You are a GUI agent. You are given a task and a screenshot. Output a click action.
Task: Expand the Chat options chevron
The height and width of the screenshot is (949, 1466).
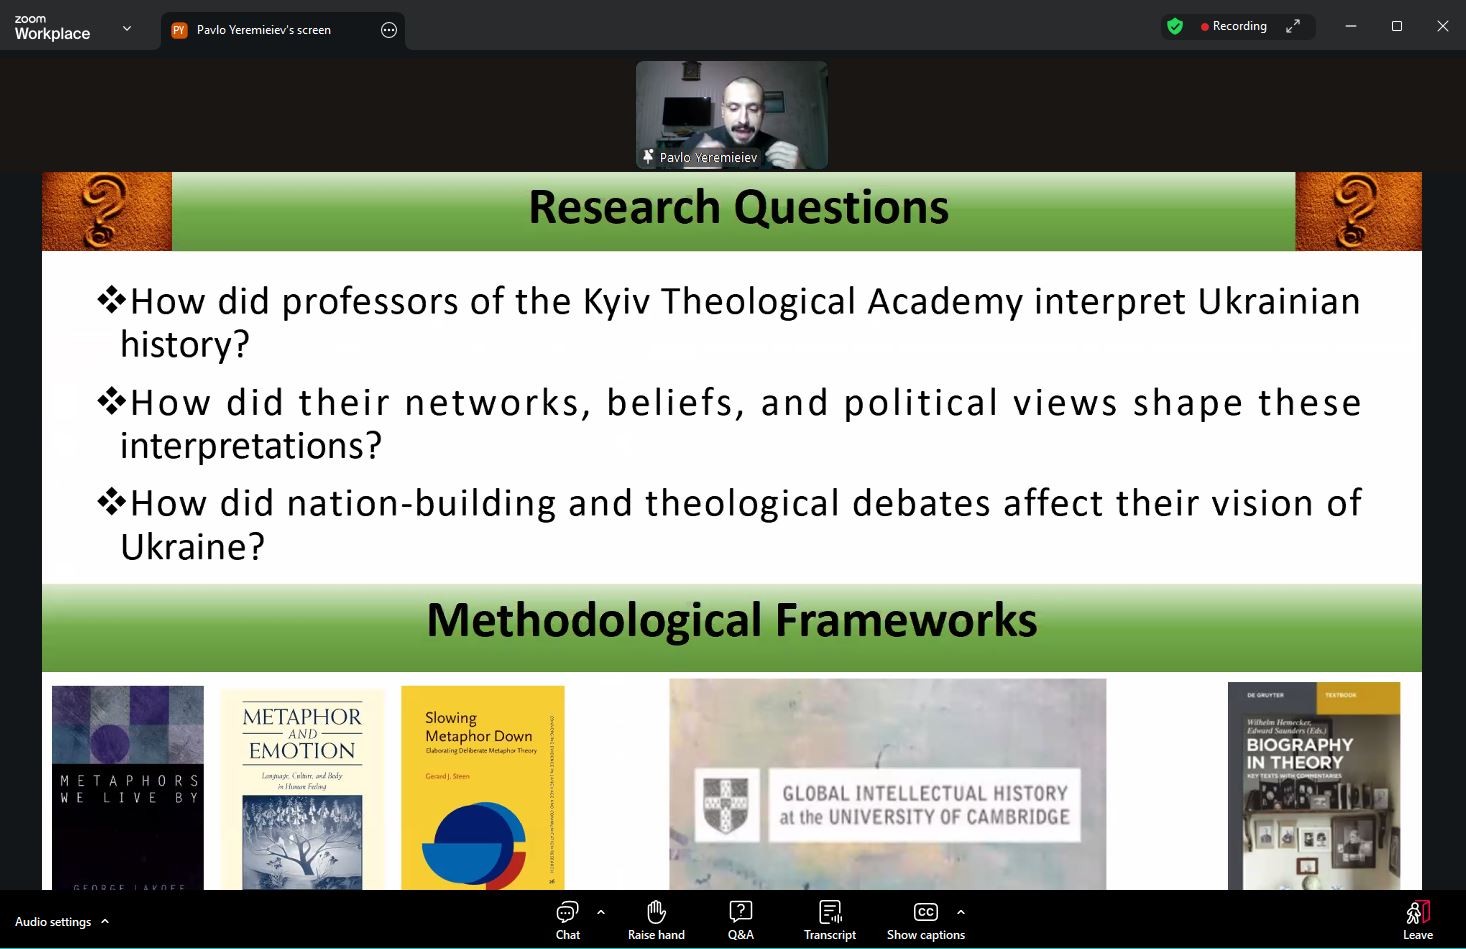(x=601, y=912)
